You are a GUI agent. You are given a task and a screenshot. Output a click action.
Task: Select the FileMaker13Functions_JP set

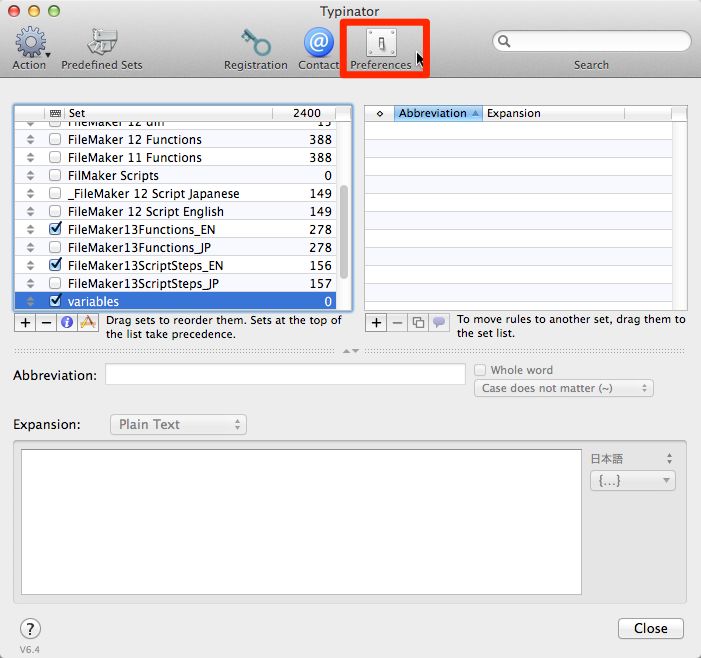(x=175, y=247)
